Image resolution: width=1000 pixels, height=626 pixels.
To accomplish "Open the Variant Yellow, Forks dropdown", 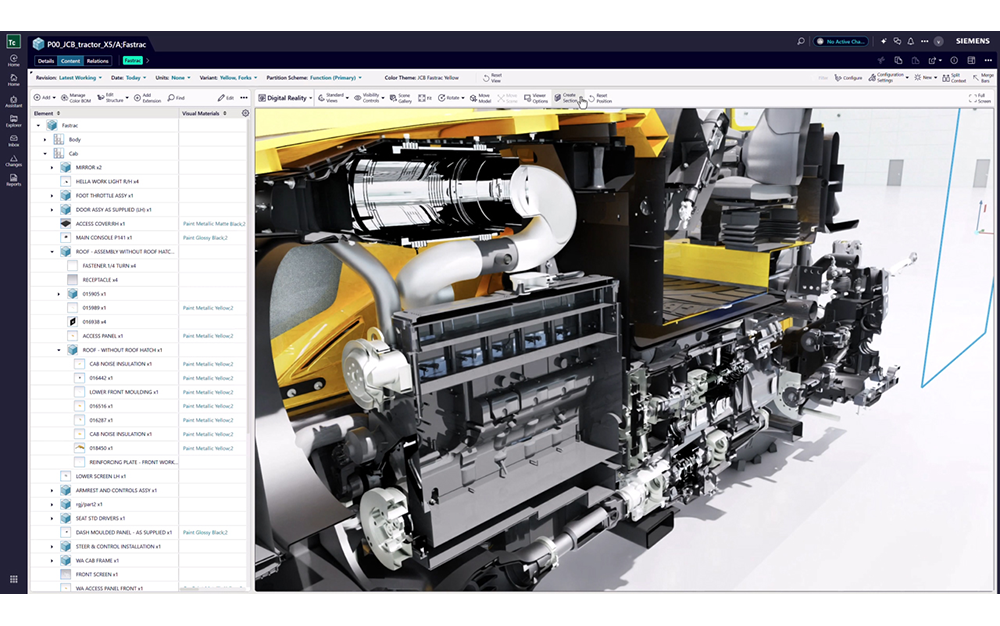I will click(228, 78).
